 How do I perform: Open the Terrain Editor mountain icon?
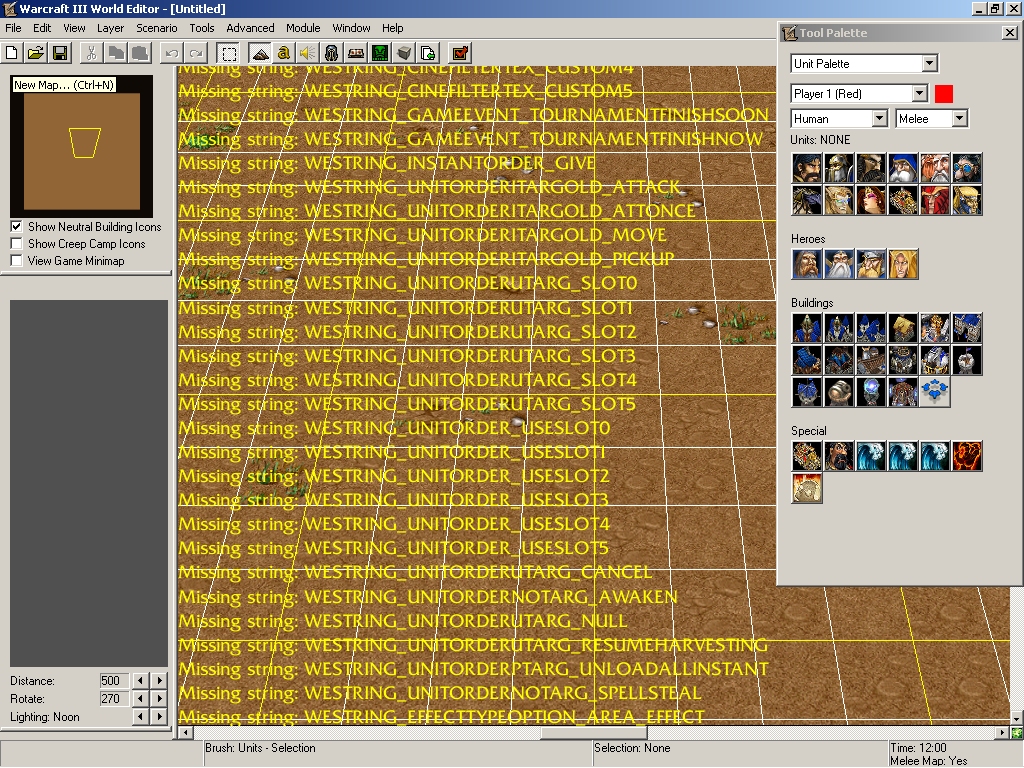(x=260, y=53)
